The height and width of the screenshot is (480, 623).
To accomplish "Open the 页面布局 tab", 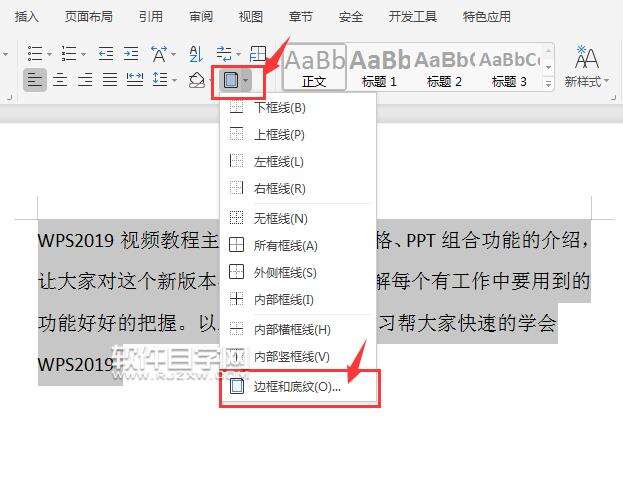I will (89, 17).
